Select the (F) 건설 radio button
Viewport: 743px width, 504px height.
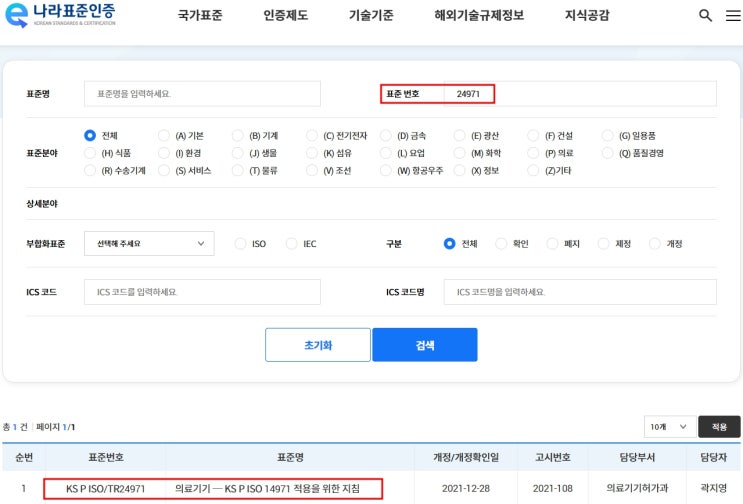tap(534, 135)
